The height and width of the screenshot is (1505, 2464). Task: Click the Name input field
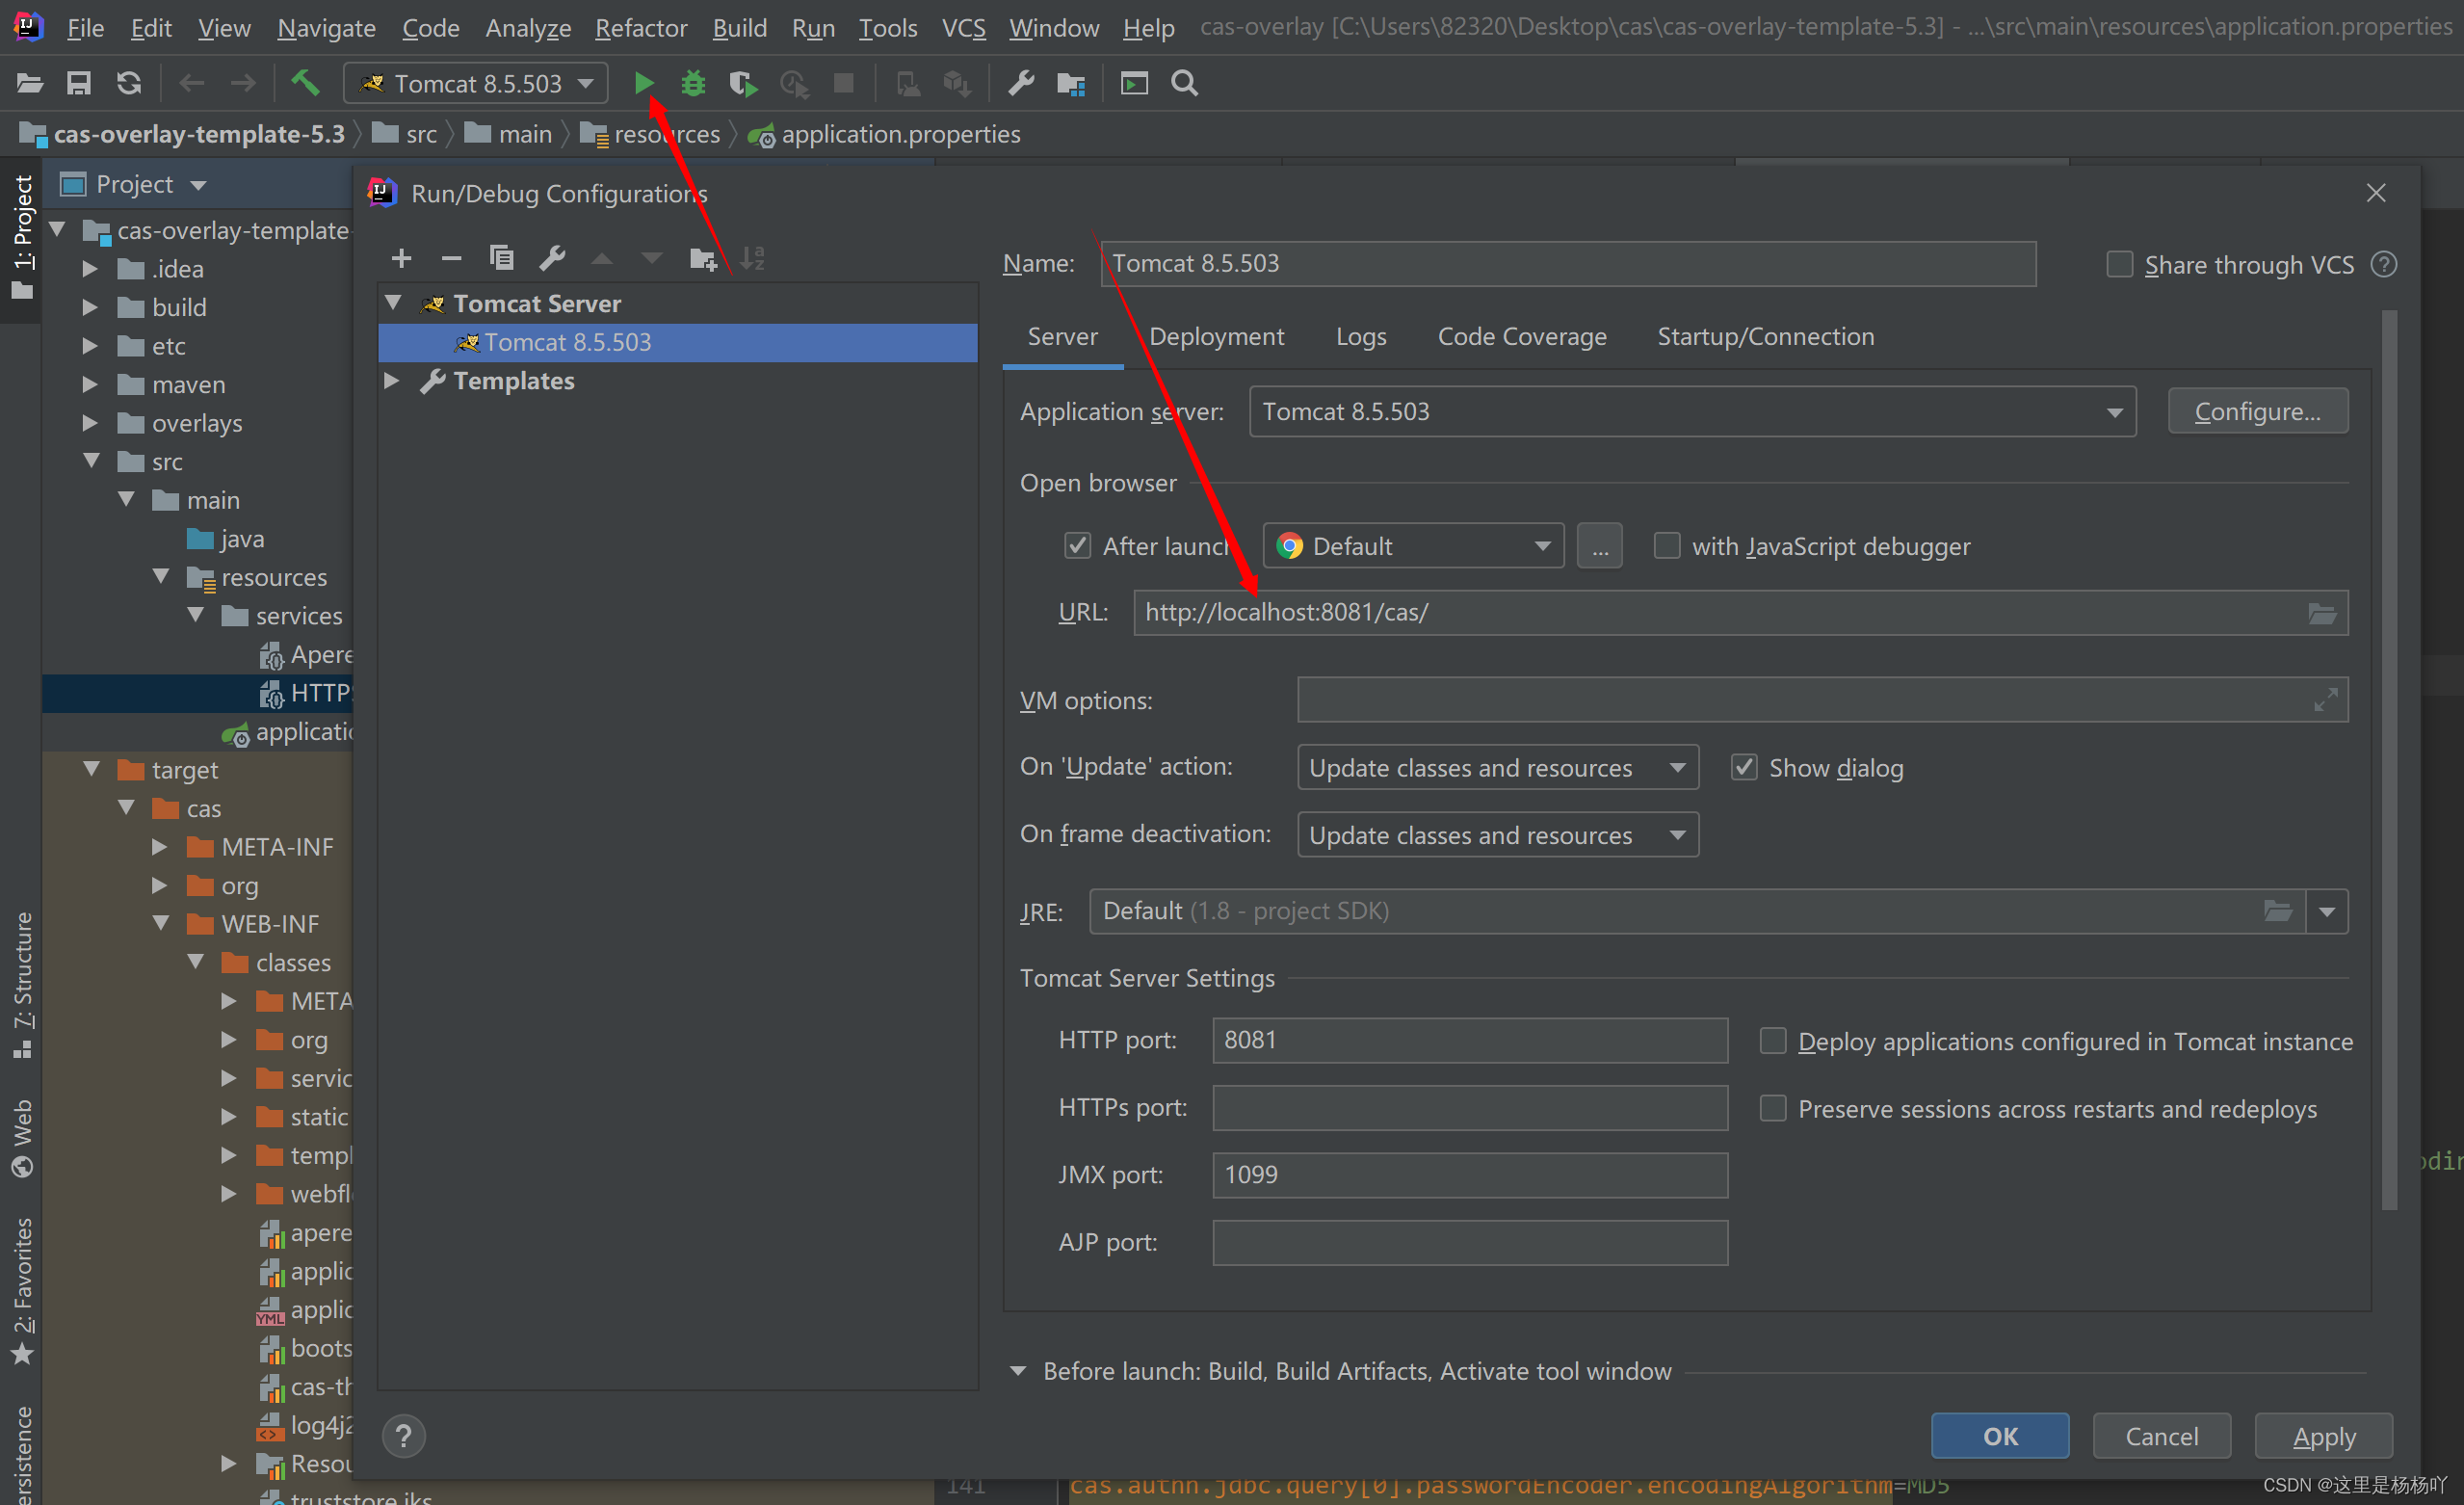1568,263
